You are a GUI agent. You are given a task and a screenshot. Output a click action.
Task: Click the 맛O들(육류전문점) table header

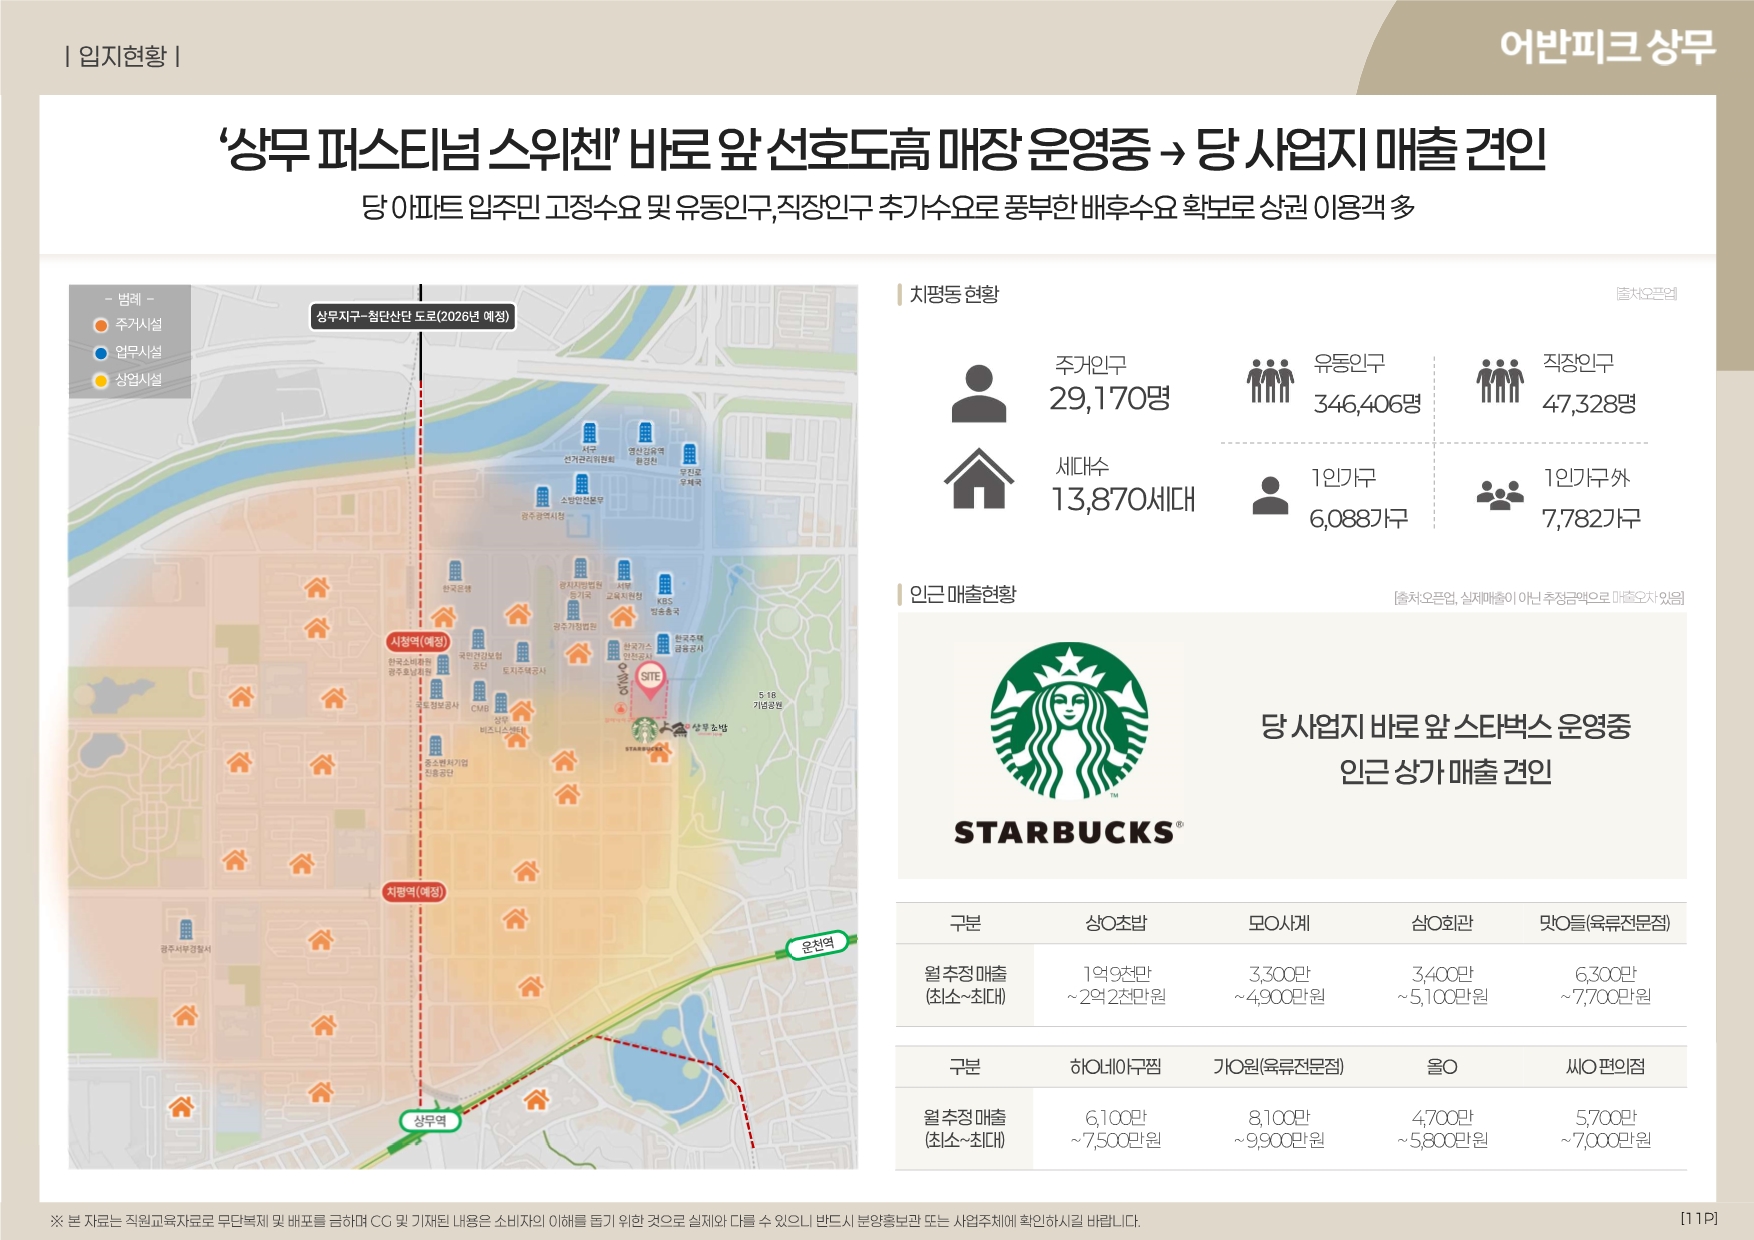click(x=1605, y=923)
